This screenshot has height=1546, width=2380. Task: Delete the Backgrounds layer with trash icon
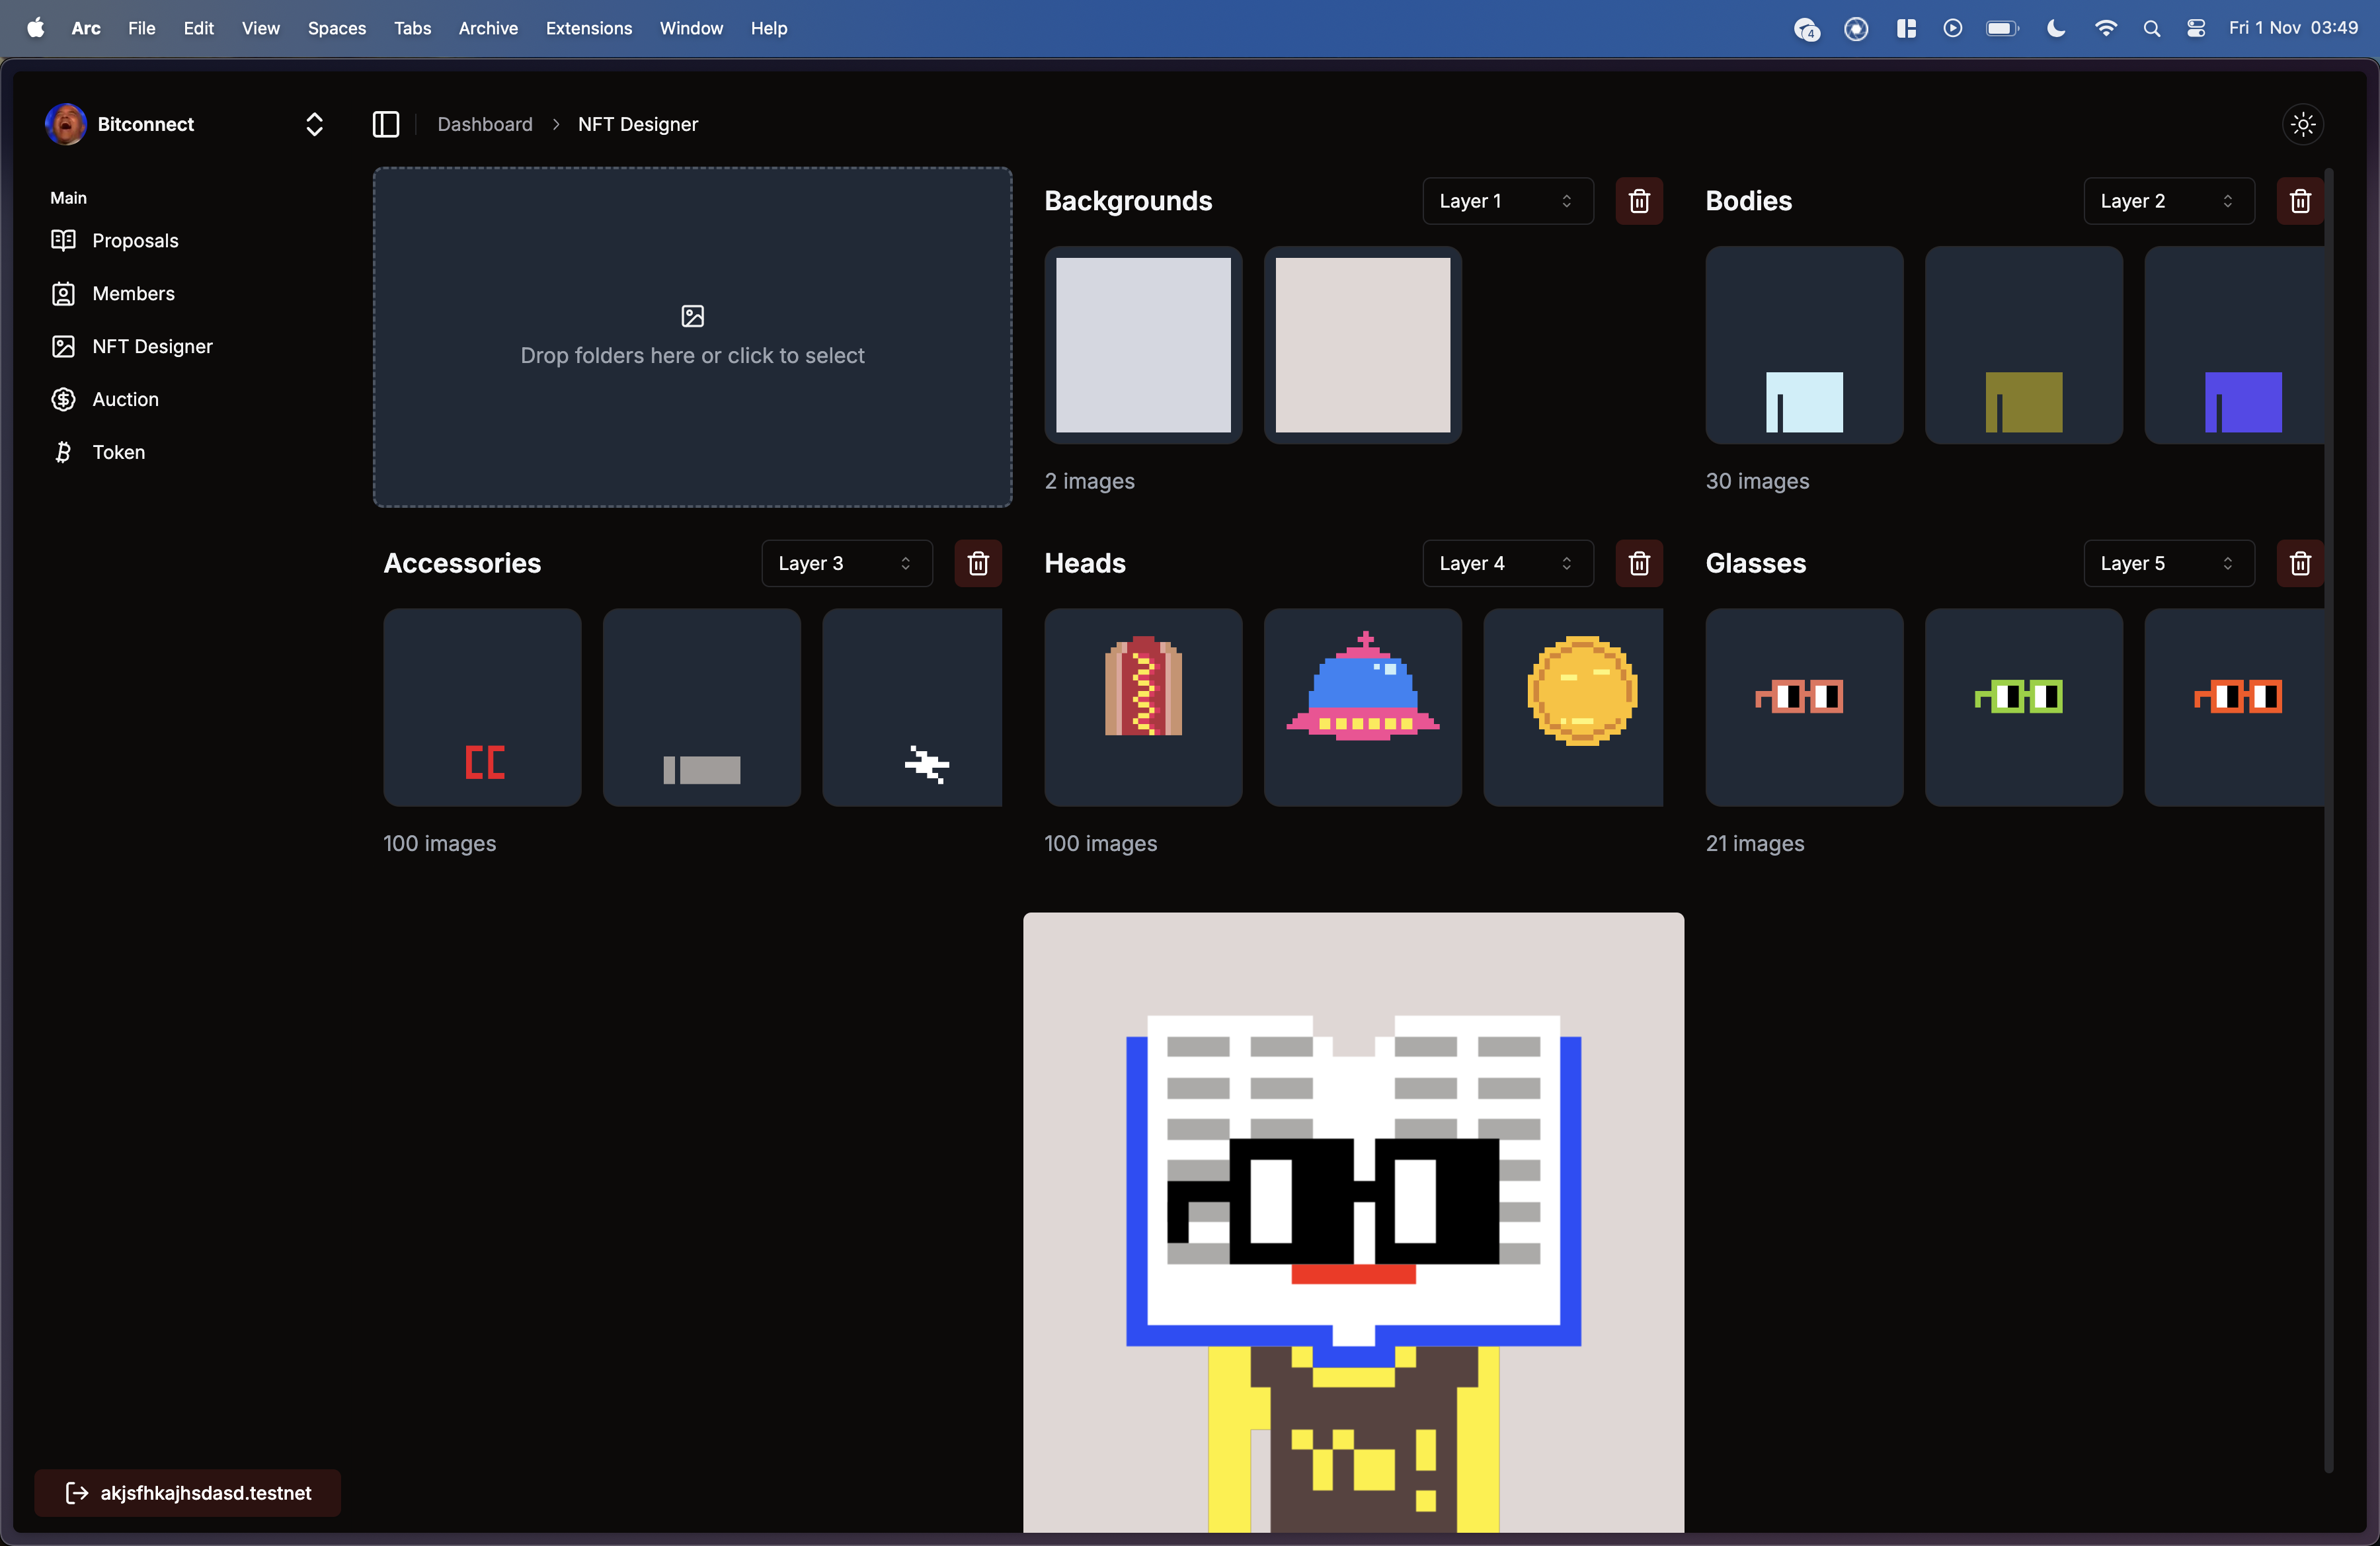(1638, 201)
